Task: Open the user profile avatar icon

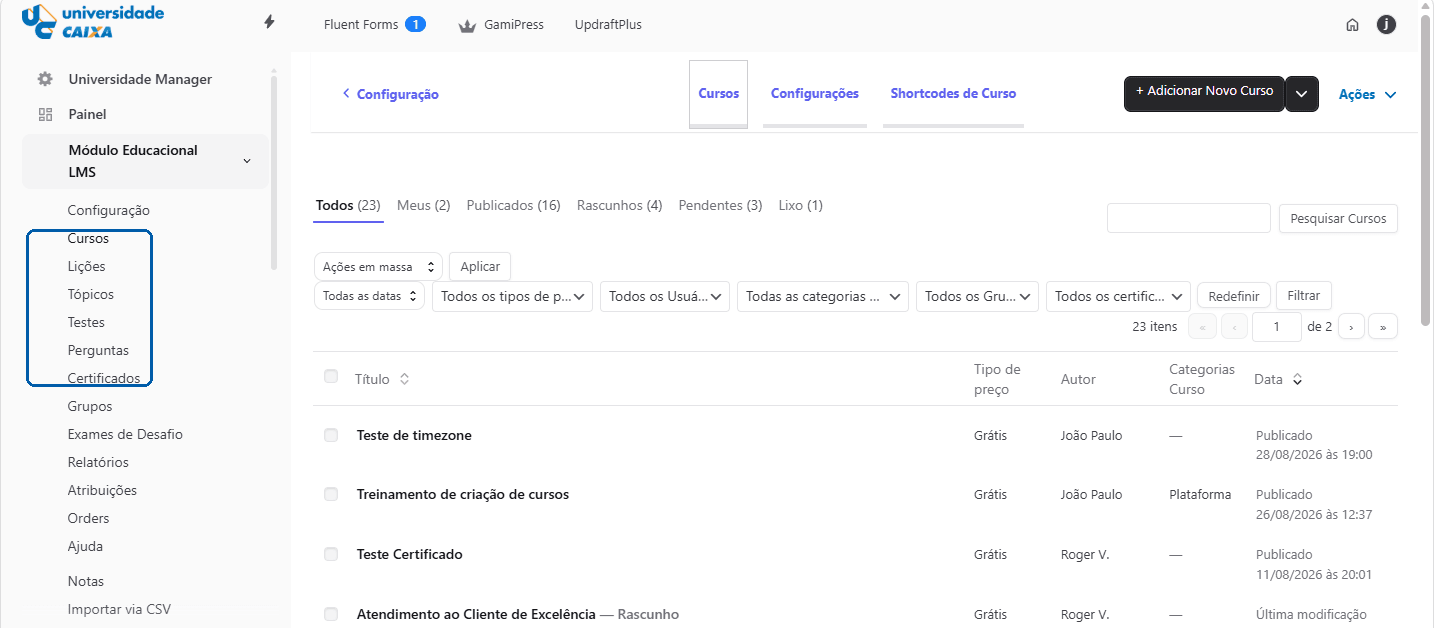Action: point(1386,25)
